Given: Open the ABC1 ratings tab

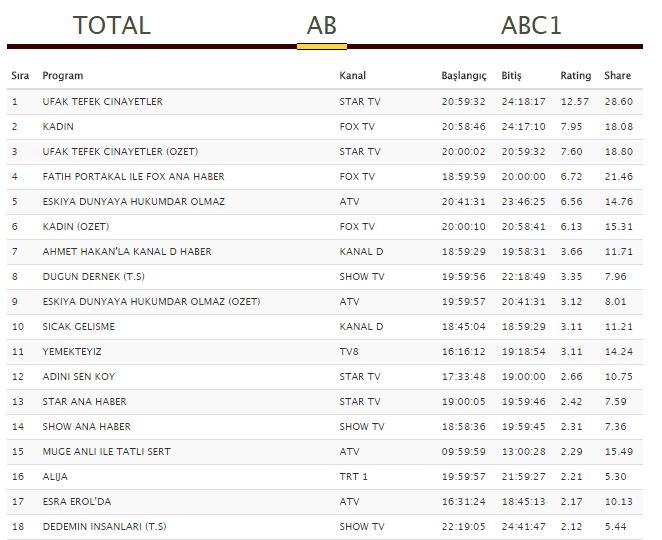Looking at the screenshot, I should (531, 25).
